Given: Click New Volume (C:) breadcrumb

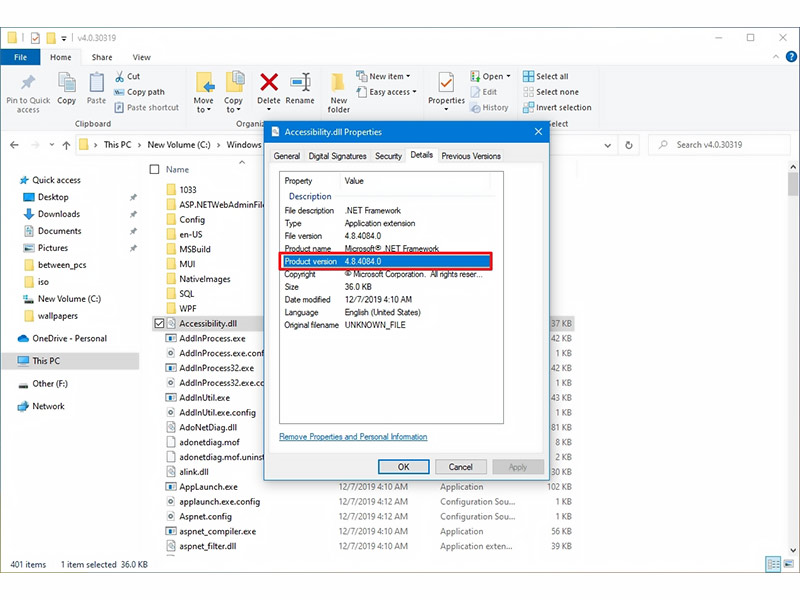Looking at the screenshot, I should click(179, 145).
